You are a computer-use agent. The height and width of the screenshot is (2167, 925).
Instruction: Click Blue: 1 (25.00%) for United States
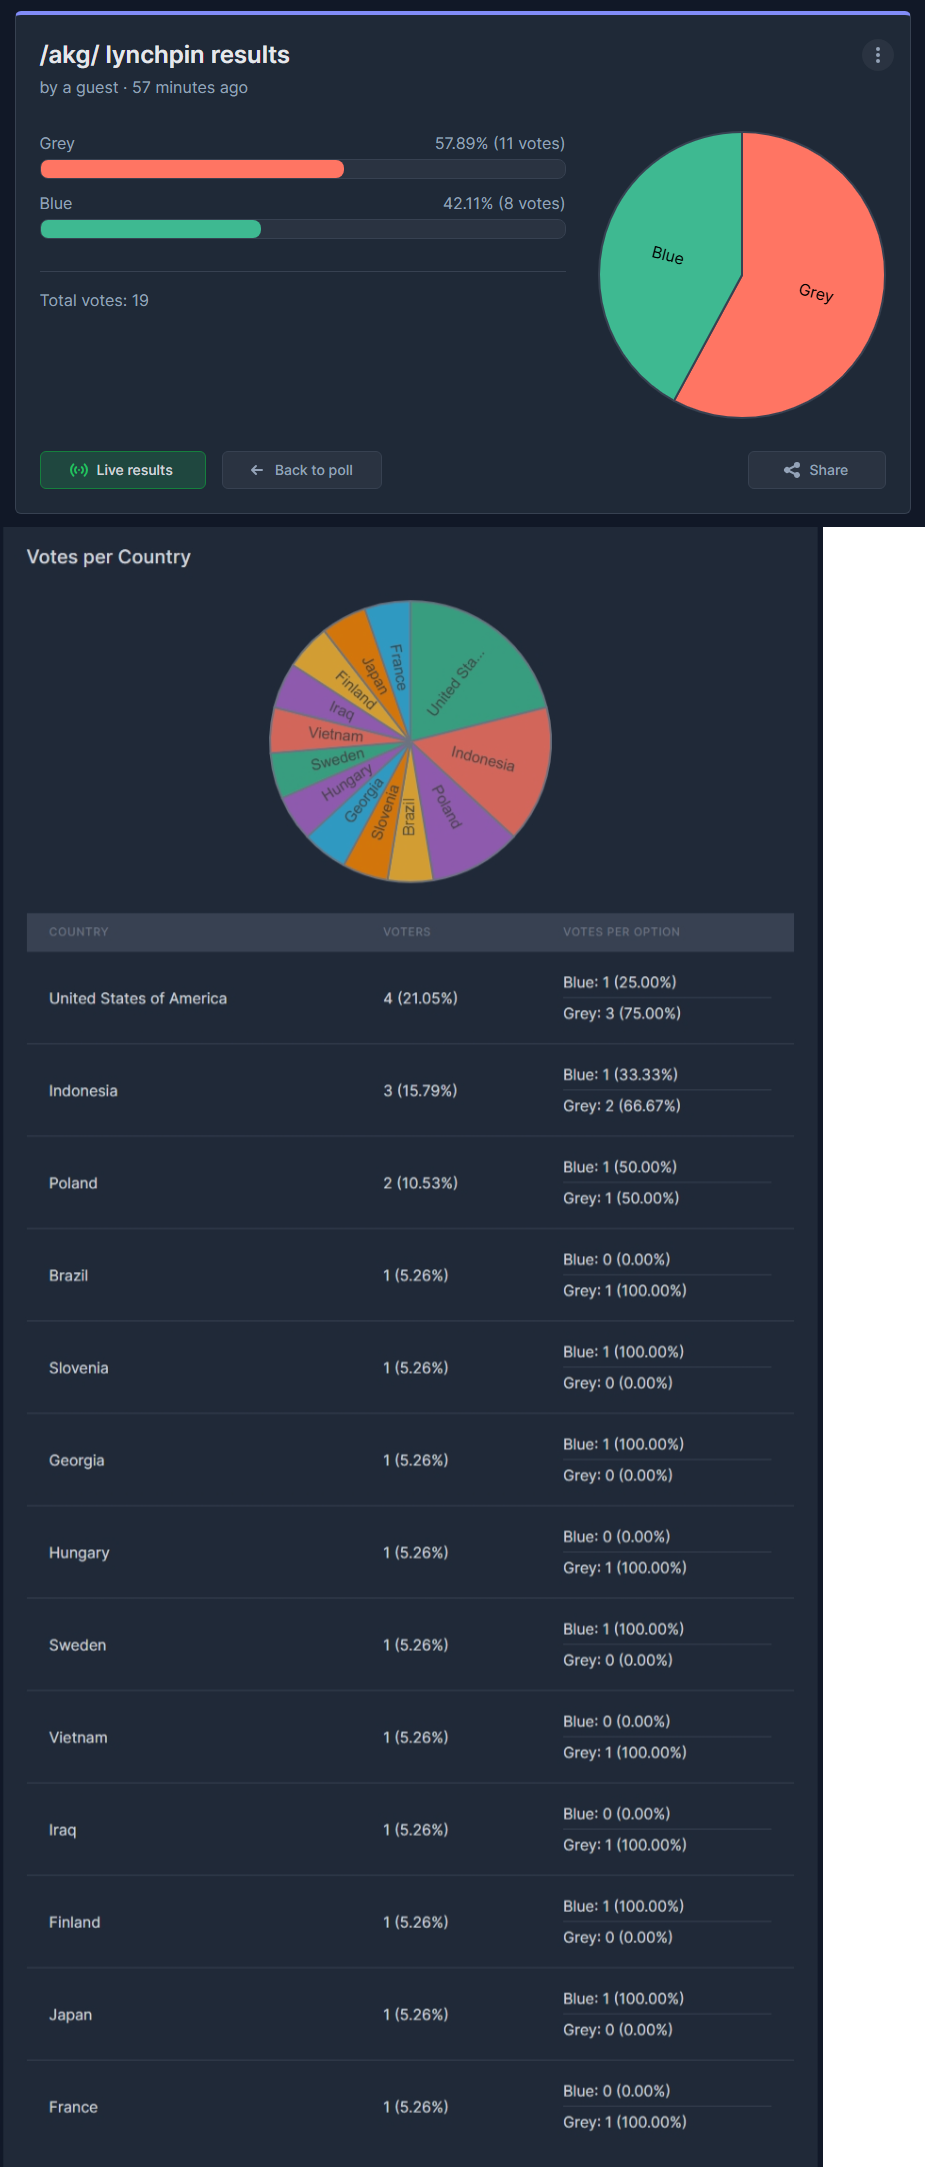pyautogui.click(x=619, y=982)
